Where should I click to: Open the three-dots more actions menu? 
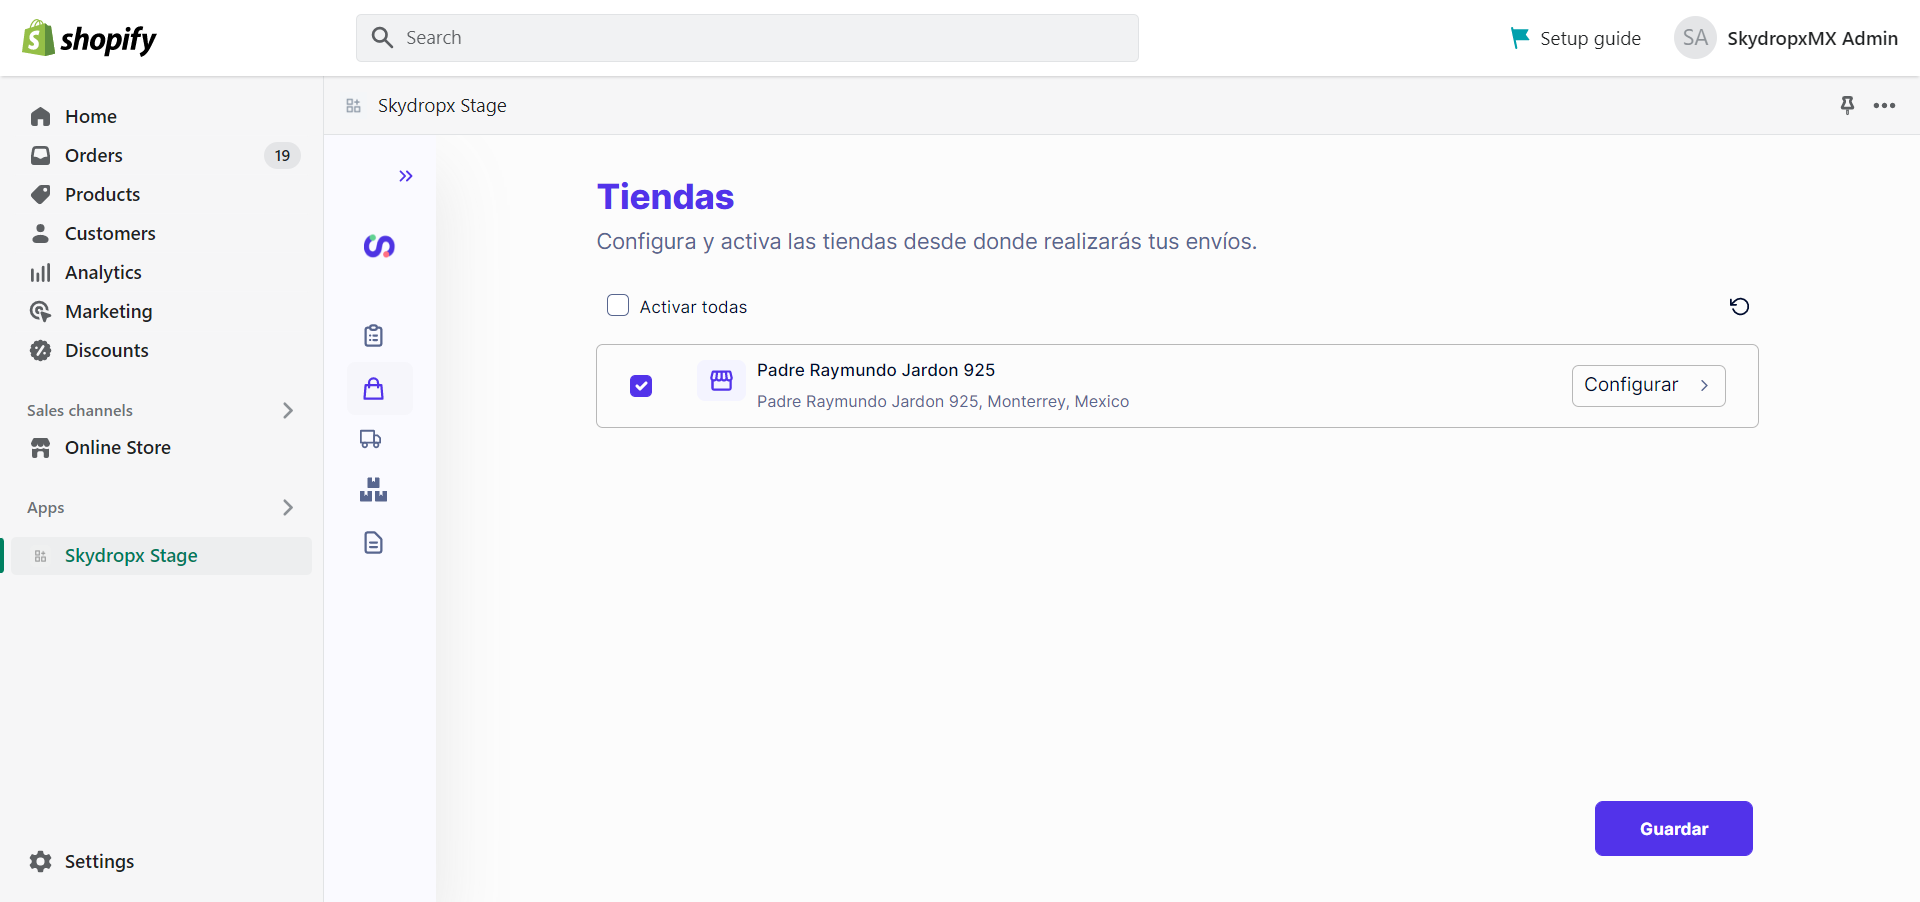click(1885, 105)
